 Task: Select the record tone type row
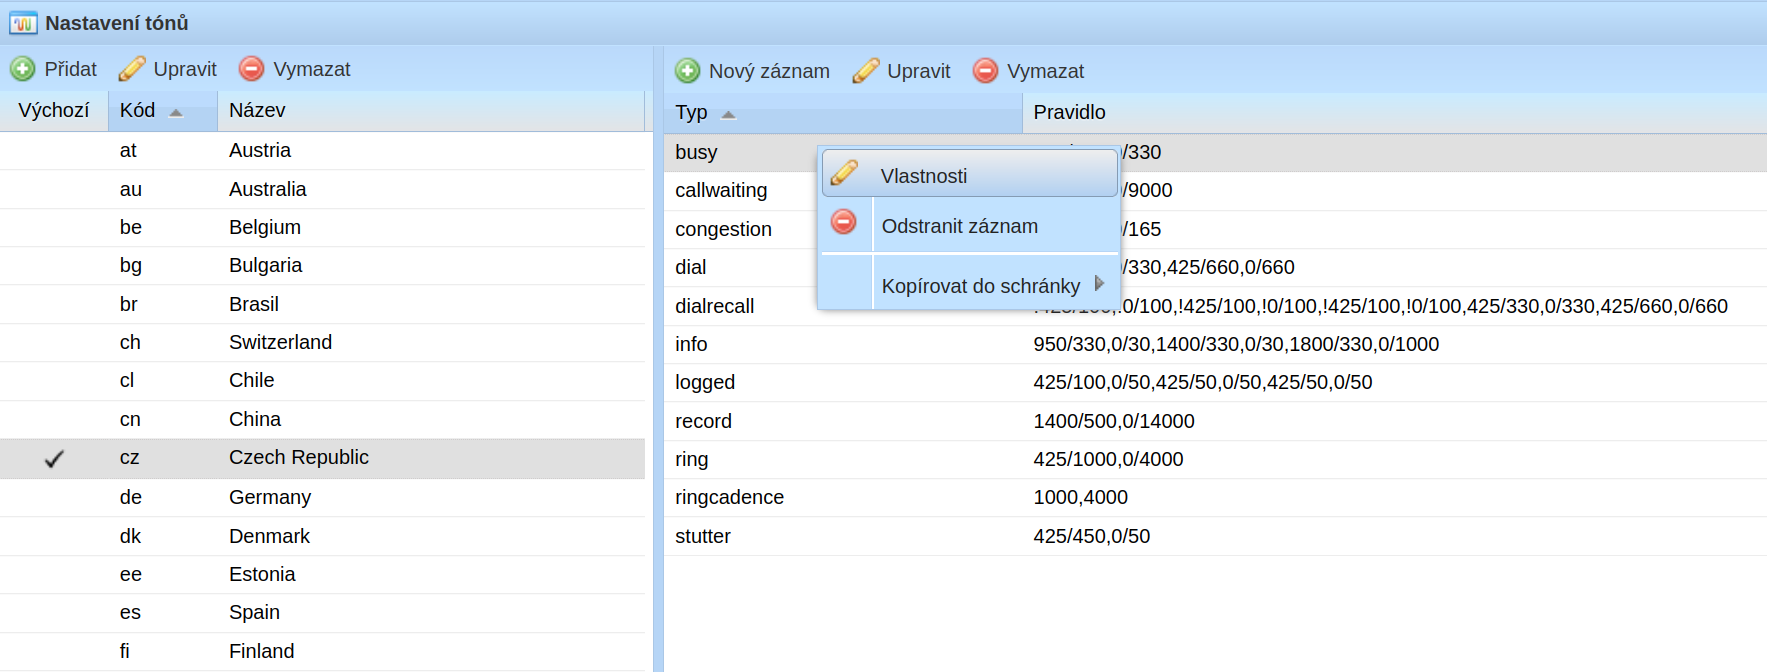[1215, 422]
